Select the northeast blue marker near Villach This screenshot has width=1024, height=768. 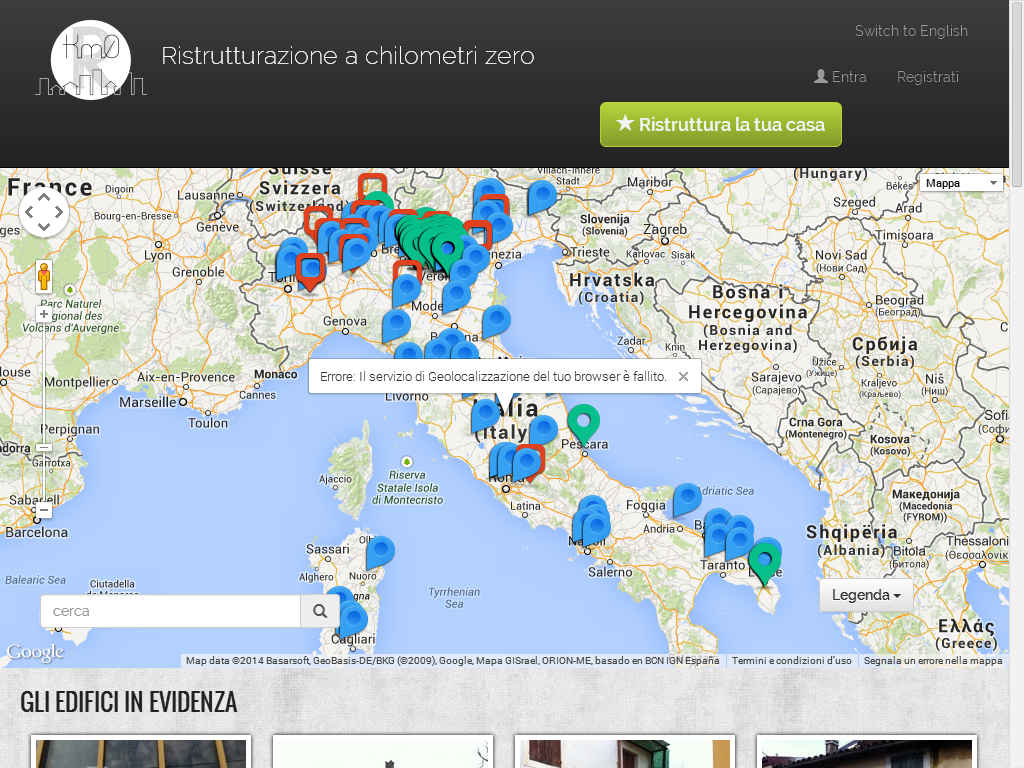pos(542,197)
